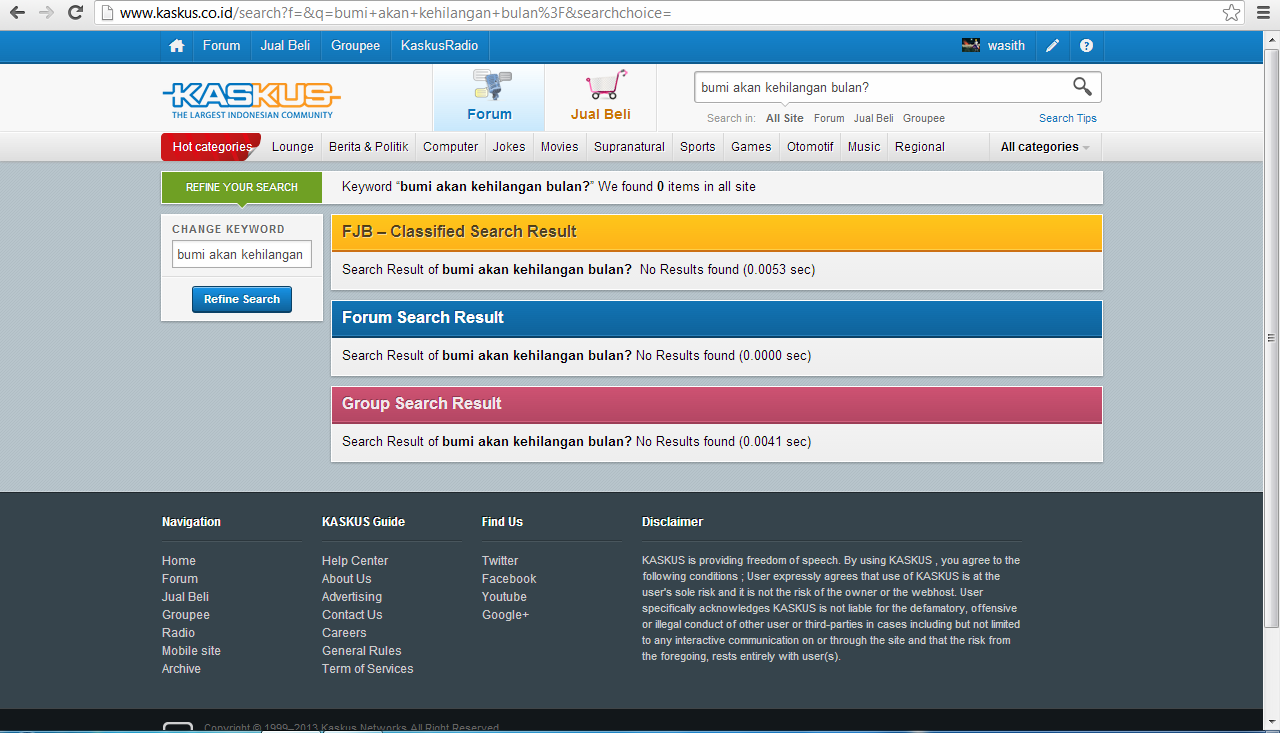Click the home icon in top bar
The height and width of the screenshot is (733, 1280).
pos(177,46)
